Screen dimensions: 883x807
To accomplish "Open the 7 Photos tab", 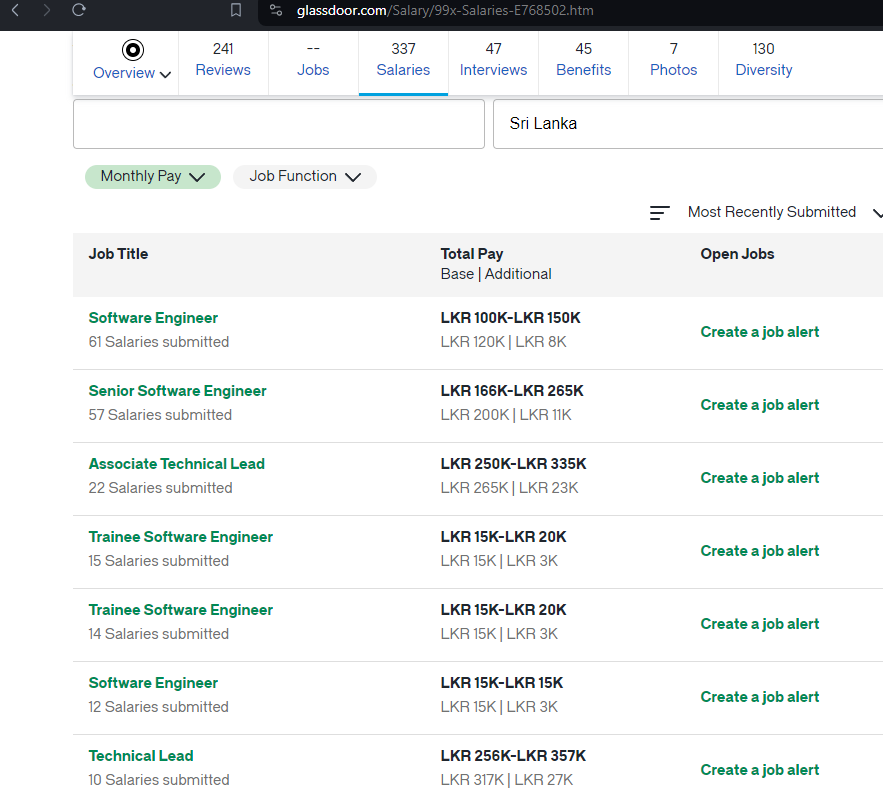I will [674, 59].
